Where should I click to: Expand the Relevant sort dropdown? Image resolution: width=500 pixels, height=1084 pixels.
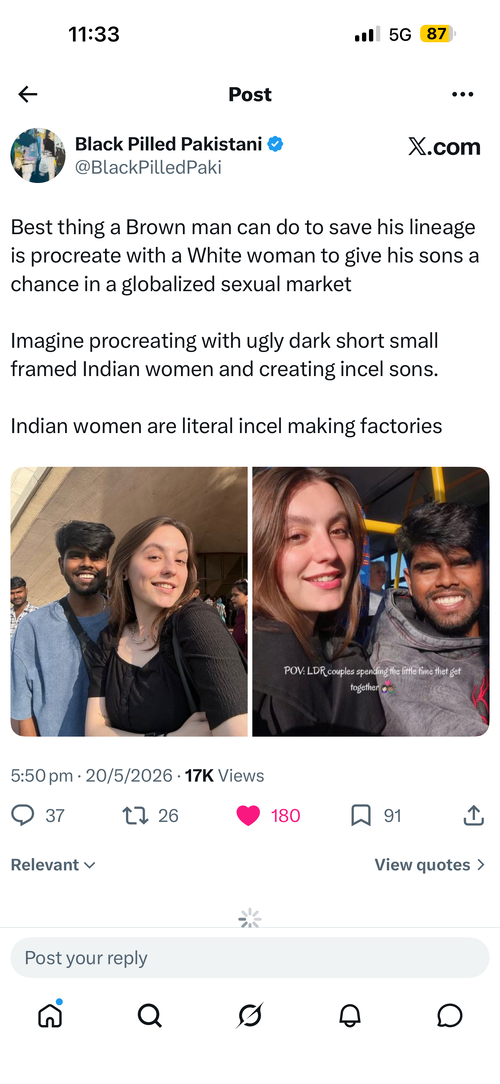point(53,865)
